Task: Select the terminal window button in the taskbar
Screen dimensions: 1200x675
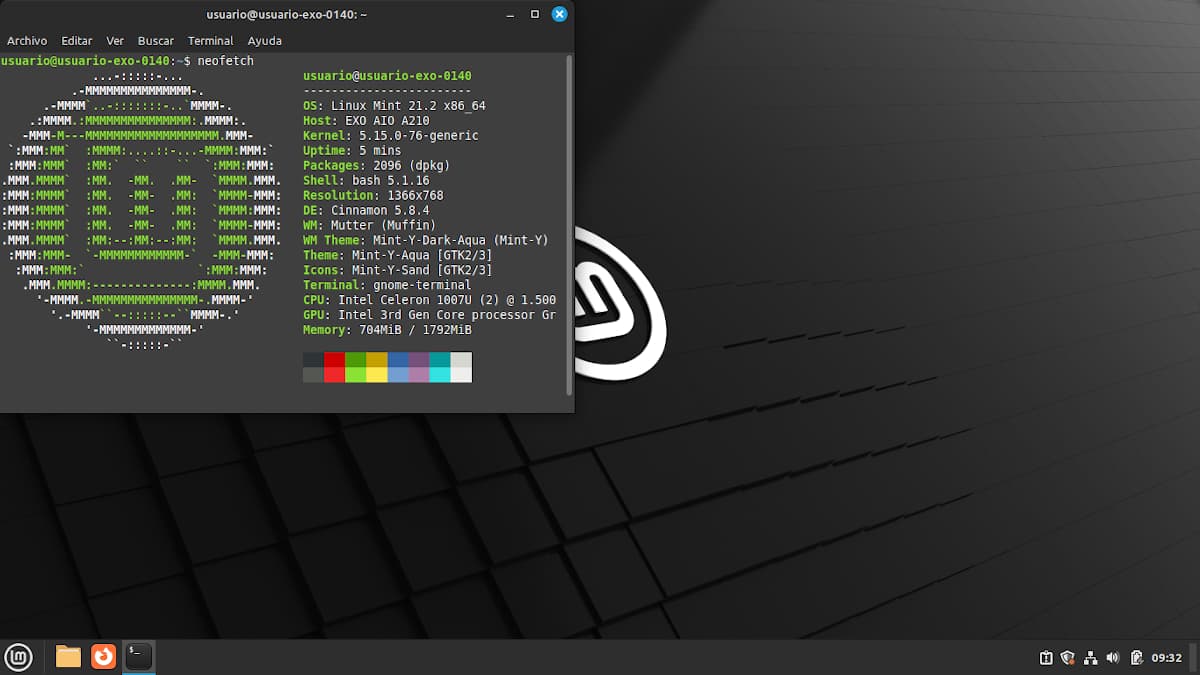Action: [x=139, y=656]
